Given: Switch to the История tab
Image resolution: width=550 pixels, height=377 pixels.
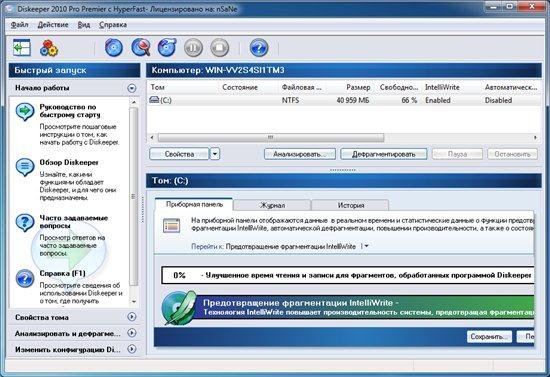Looking at the screenshot, I should click(350, 205).
